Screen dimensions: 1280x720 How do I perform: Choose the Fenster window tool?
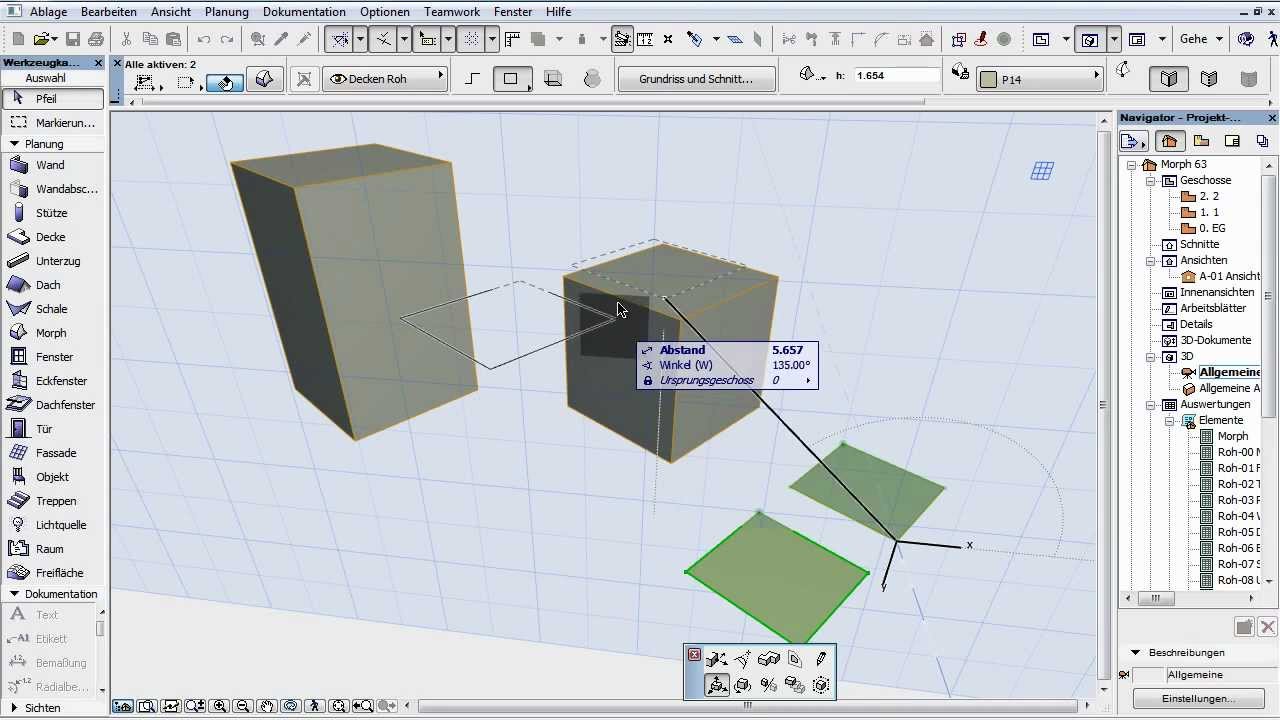[52, 357]
